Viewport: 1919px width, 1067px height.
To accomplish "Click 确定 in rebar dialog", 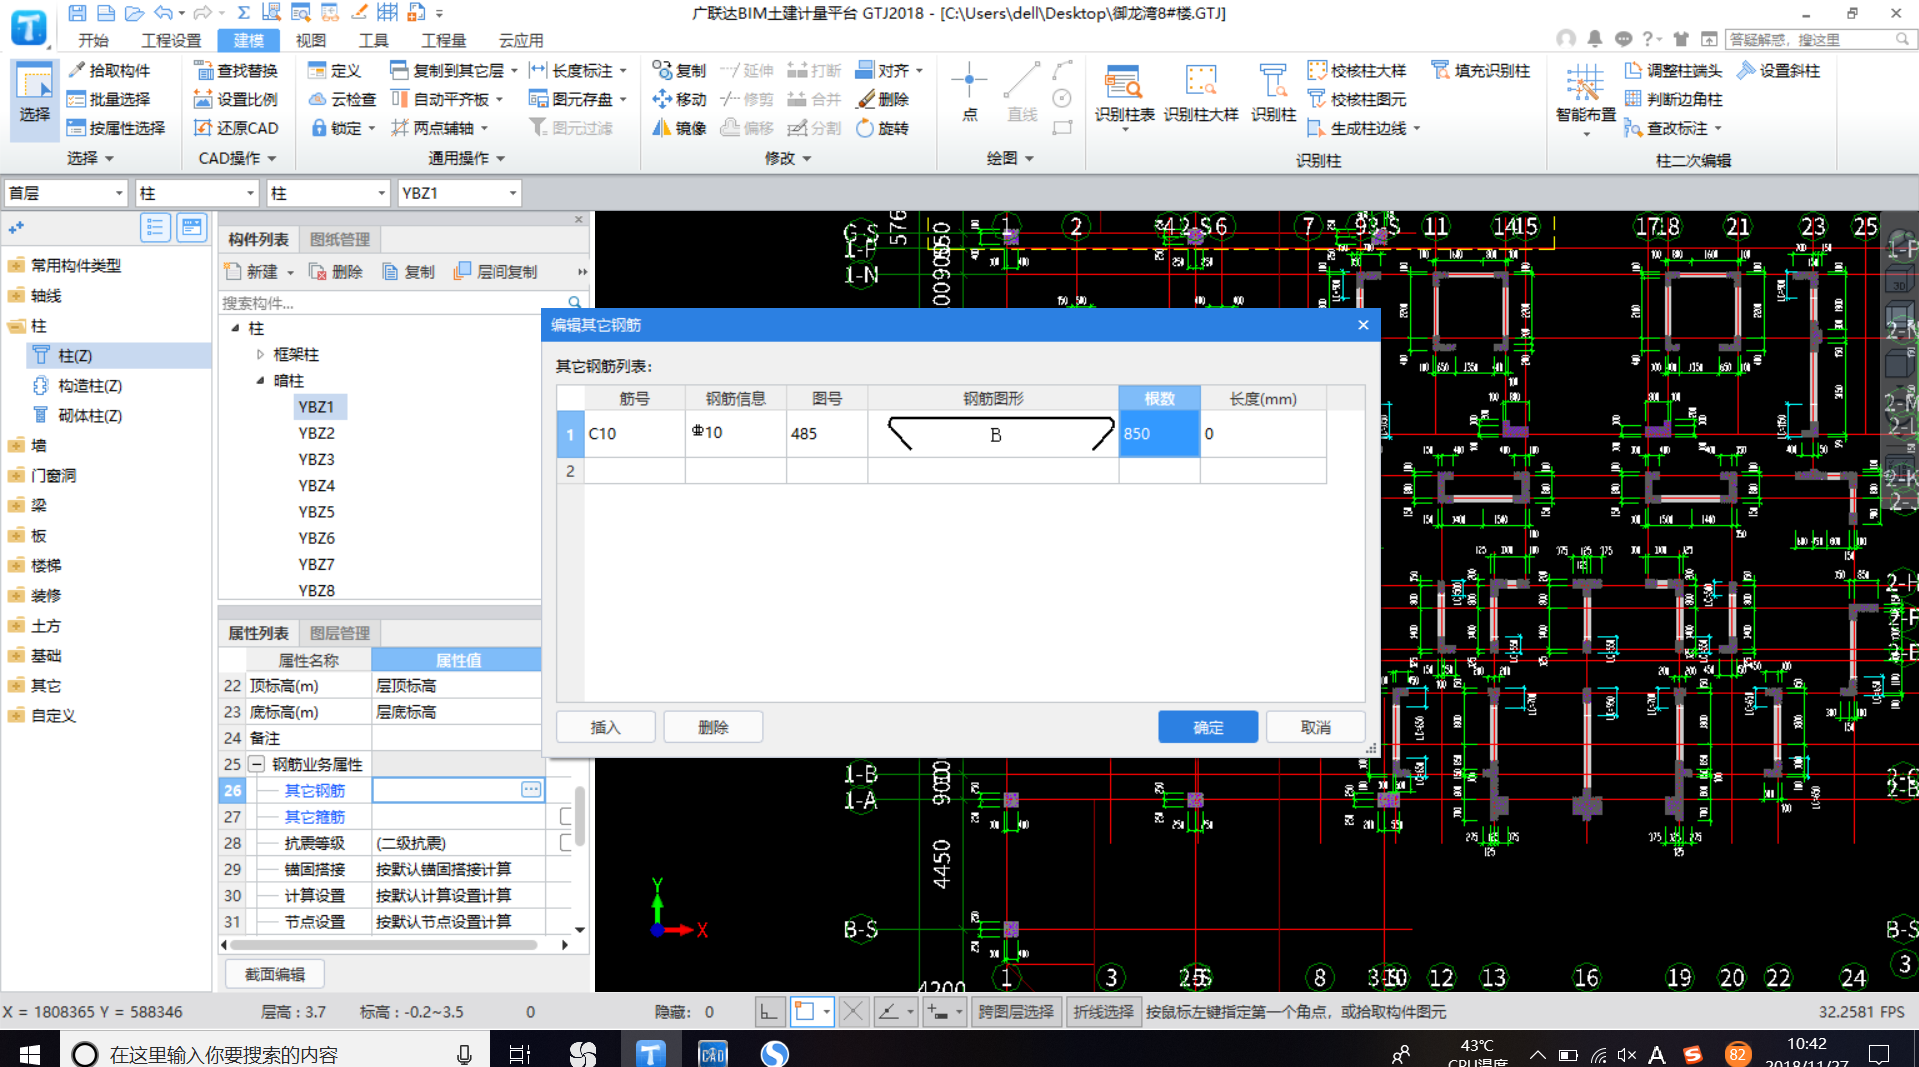I will point(1208,727).
